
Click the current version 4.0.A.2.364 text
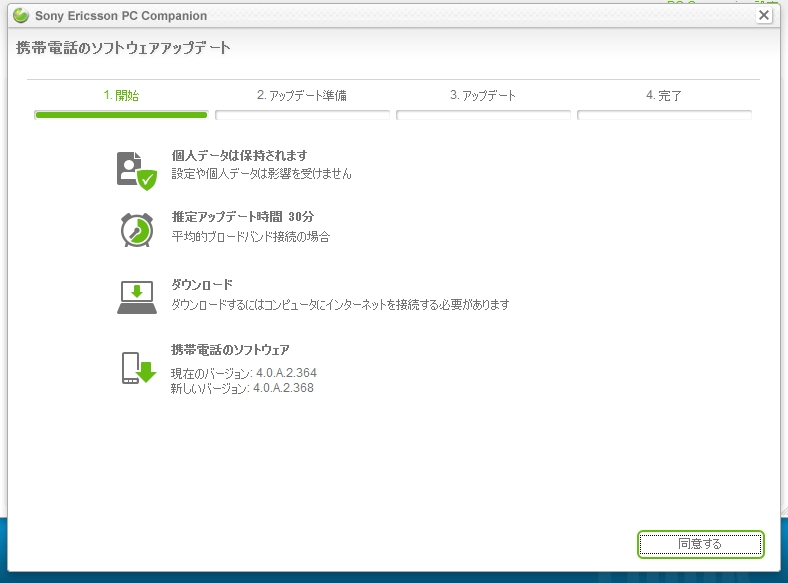tap(244, 373)
